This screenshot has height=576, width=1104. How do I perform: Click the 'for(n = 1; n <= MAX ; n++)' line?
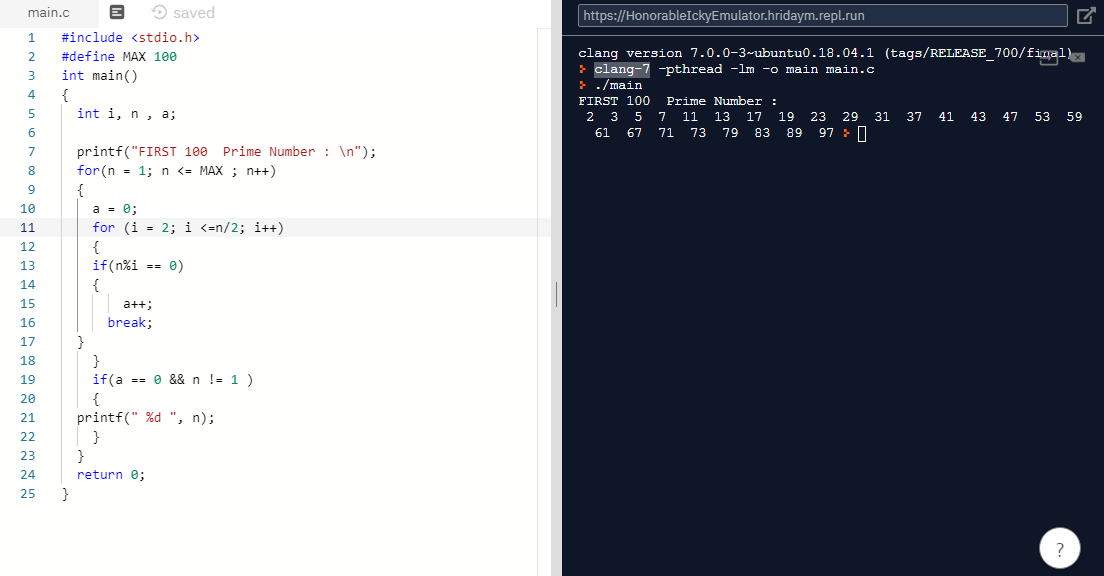176,170
